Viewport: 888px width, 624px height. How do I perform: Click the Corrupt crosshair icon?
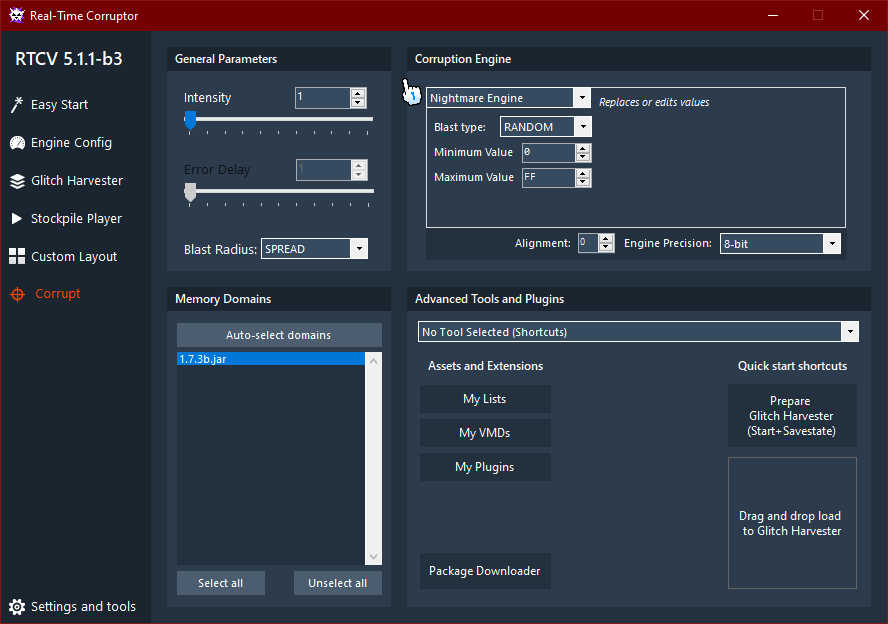click(x=18, y=294)
